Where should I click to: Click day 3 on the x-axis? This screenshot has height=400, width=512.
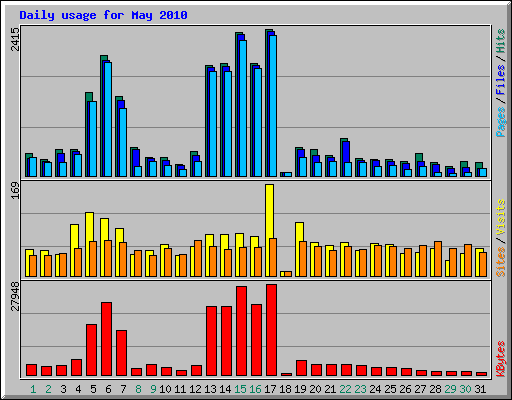63,389
